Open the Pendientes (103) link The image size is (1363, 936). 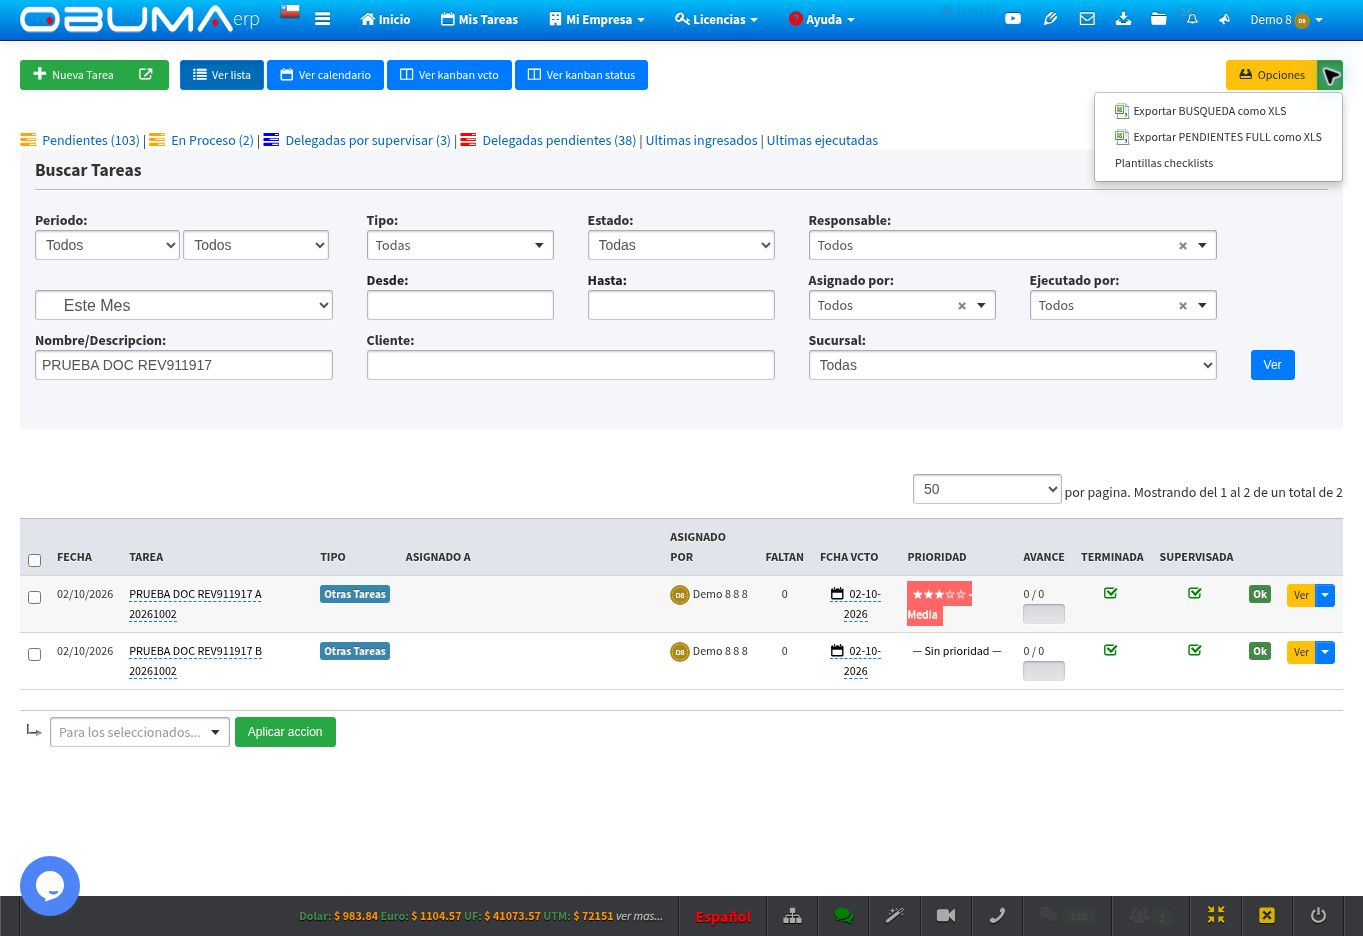pos(90,140)
